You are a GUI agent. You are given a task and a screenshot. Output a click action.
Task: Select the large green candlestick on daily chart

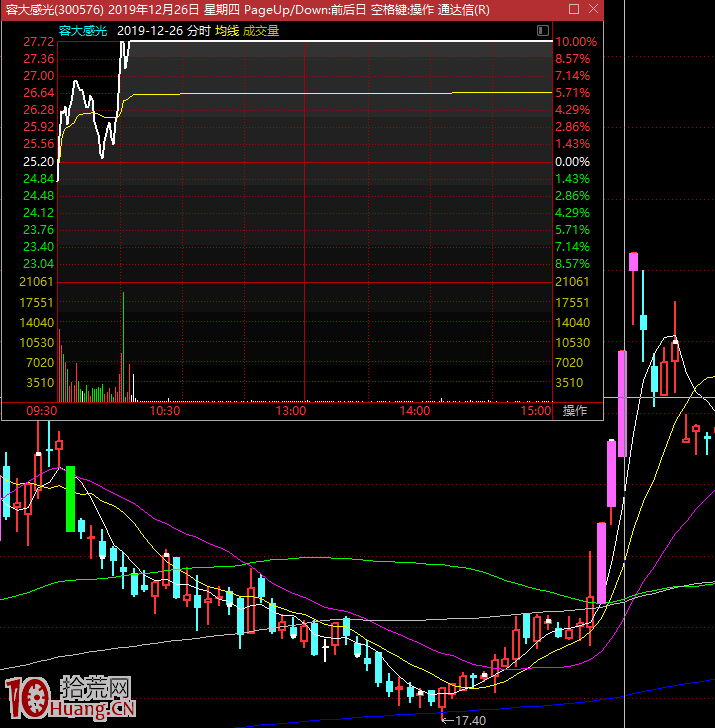pos(71,498)
